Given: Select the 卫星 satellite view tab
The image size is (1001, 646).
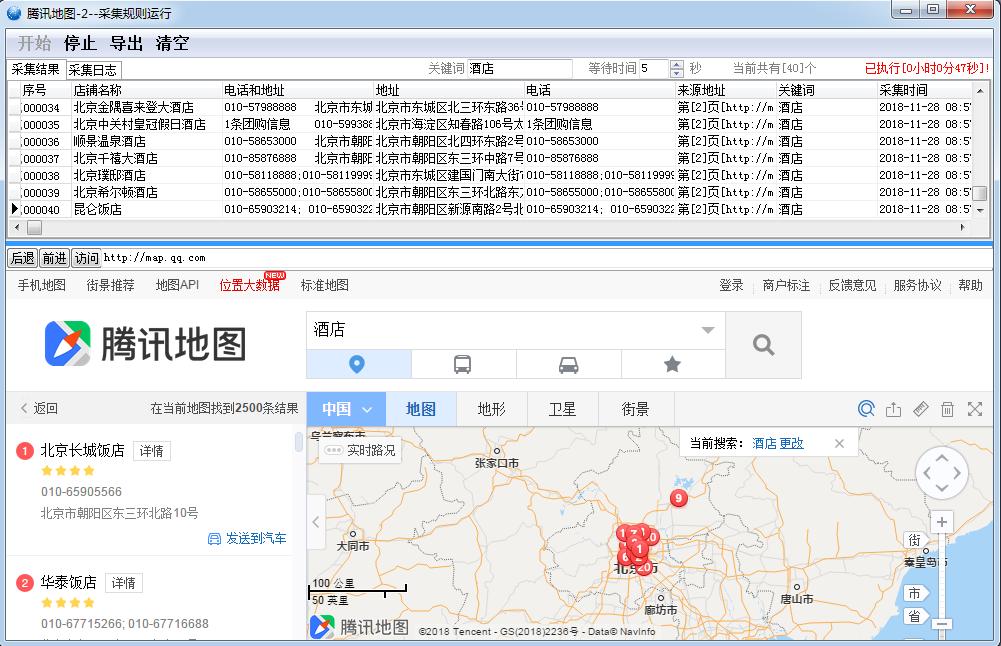Looking at the screenshot, I should pyautogui.click(x=562, y=409).
